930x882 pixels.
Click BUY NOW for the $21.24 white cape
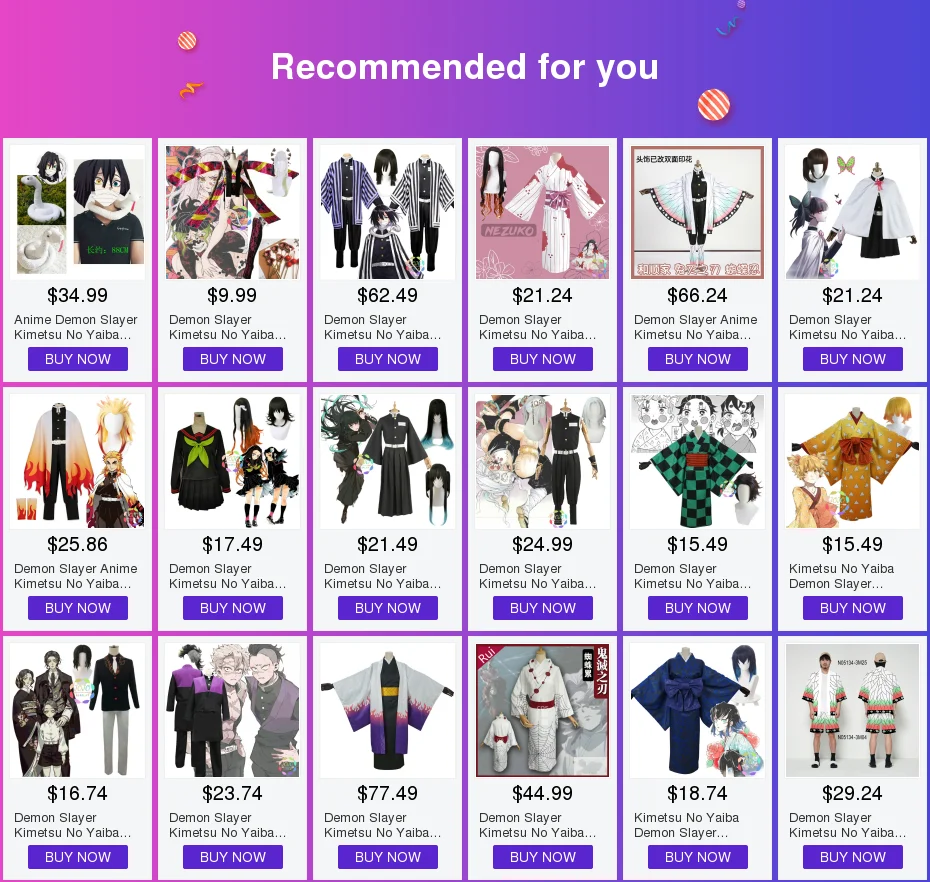pos(853,359)
